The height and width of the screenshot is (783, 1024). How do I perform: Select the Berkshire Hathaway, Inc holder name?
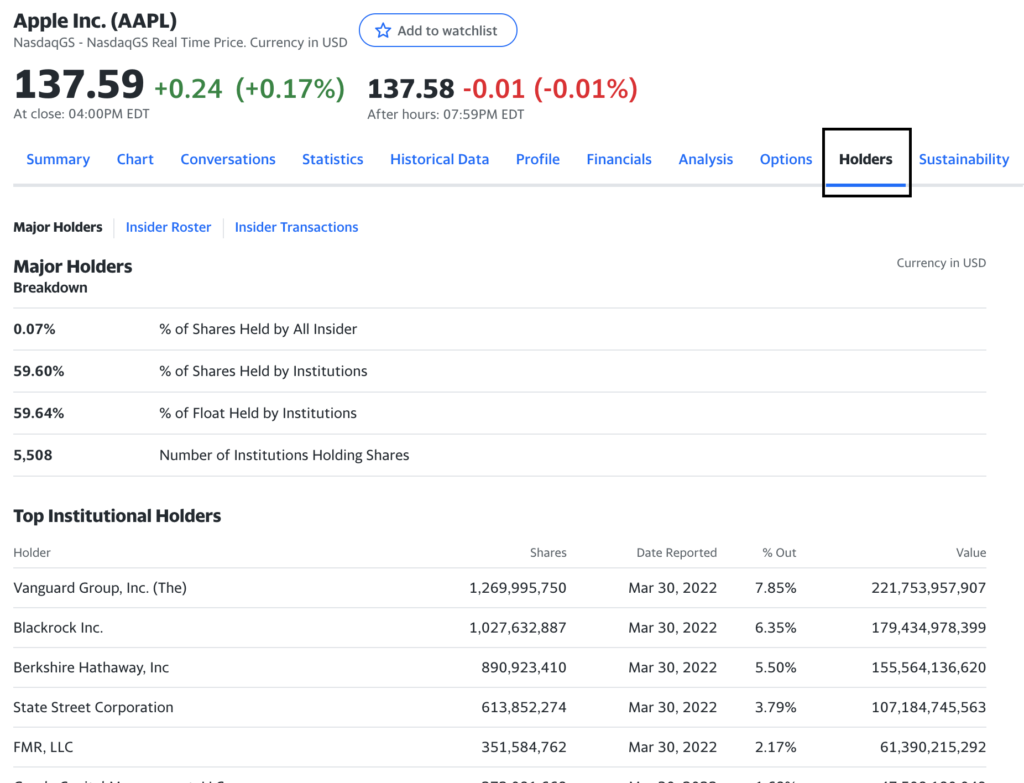[x=91, y=667]
